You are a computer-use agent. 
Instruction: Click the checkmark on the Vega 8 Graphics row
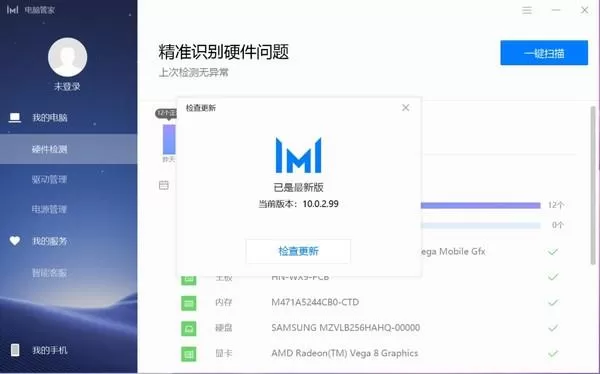(553, 353)
